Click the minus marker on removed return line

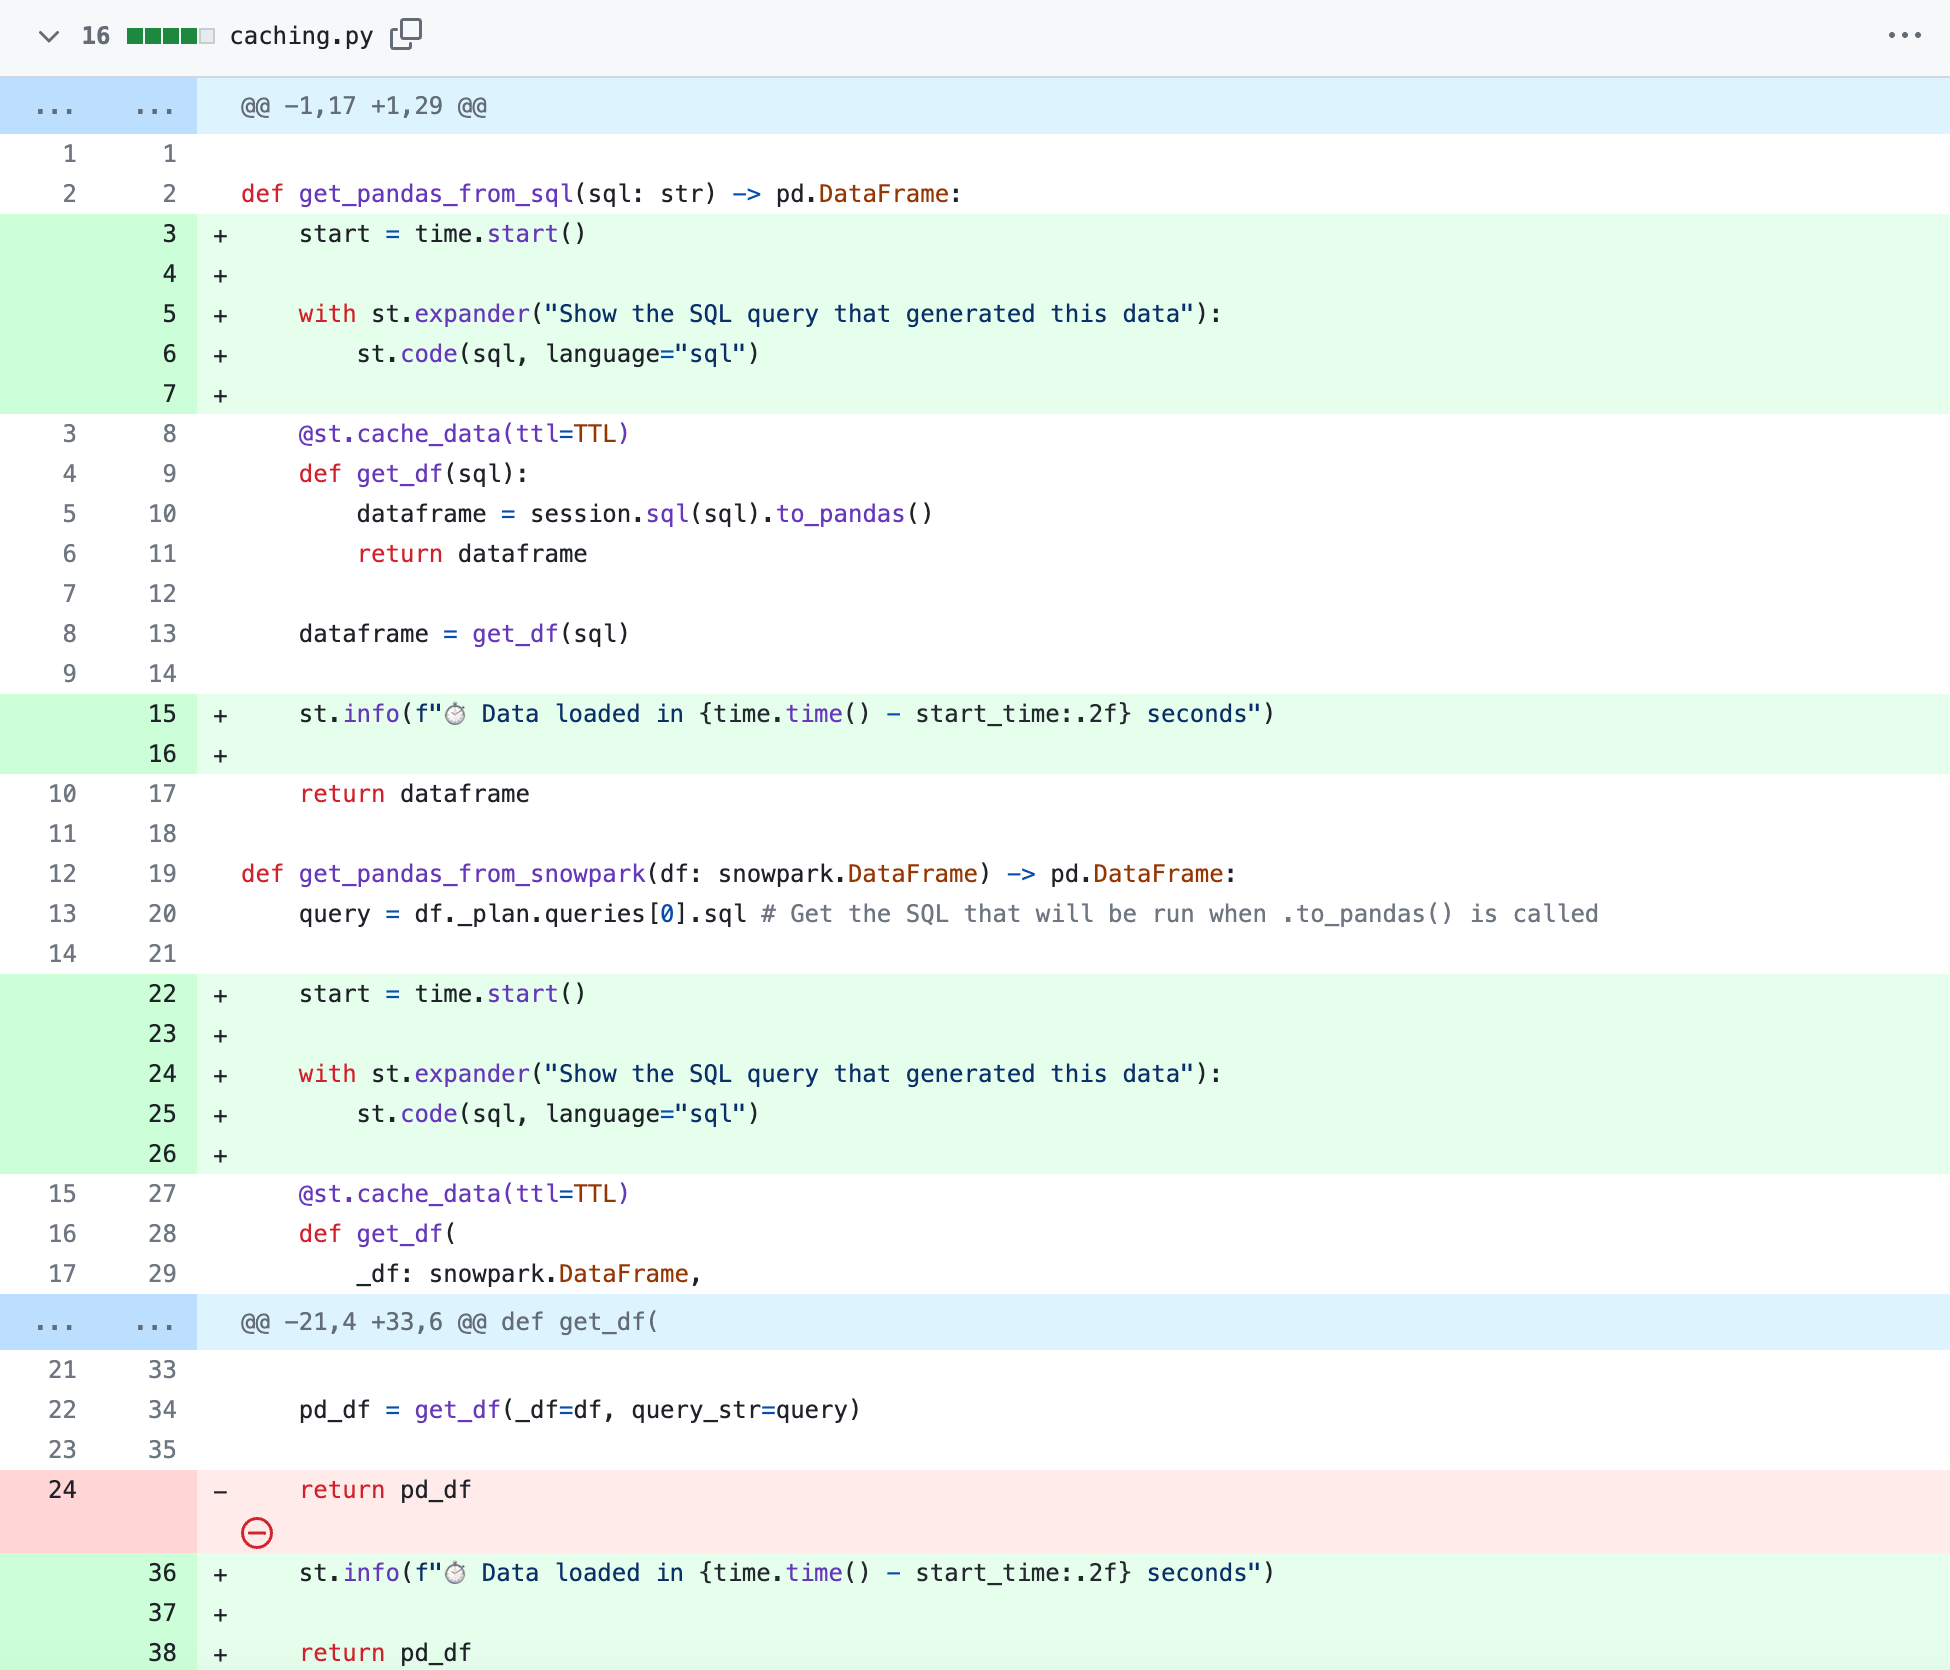(220, 1491)
